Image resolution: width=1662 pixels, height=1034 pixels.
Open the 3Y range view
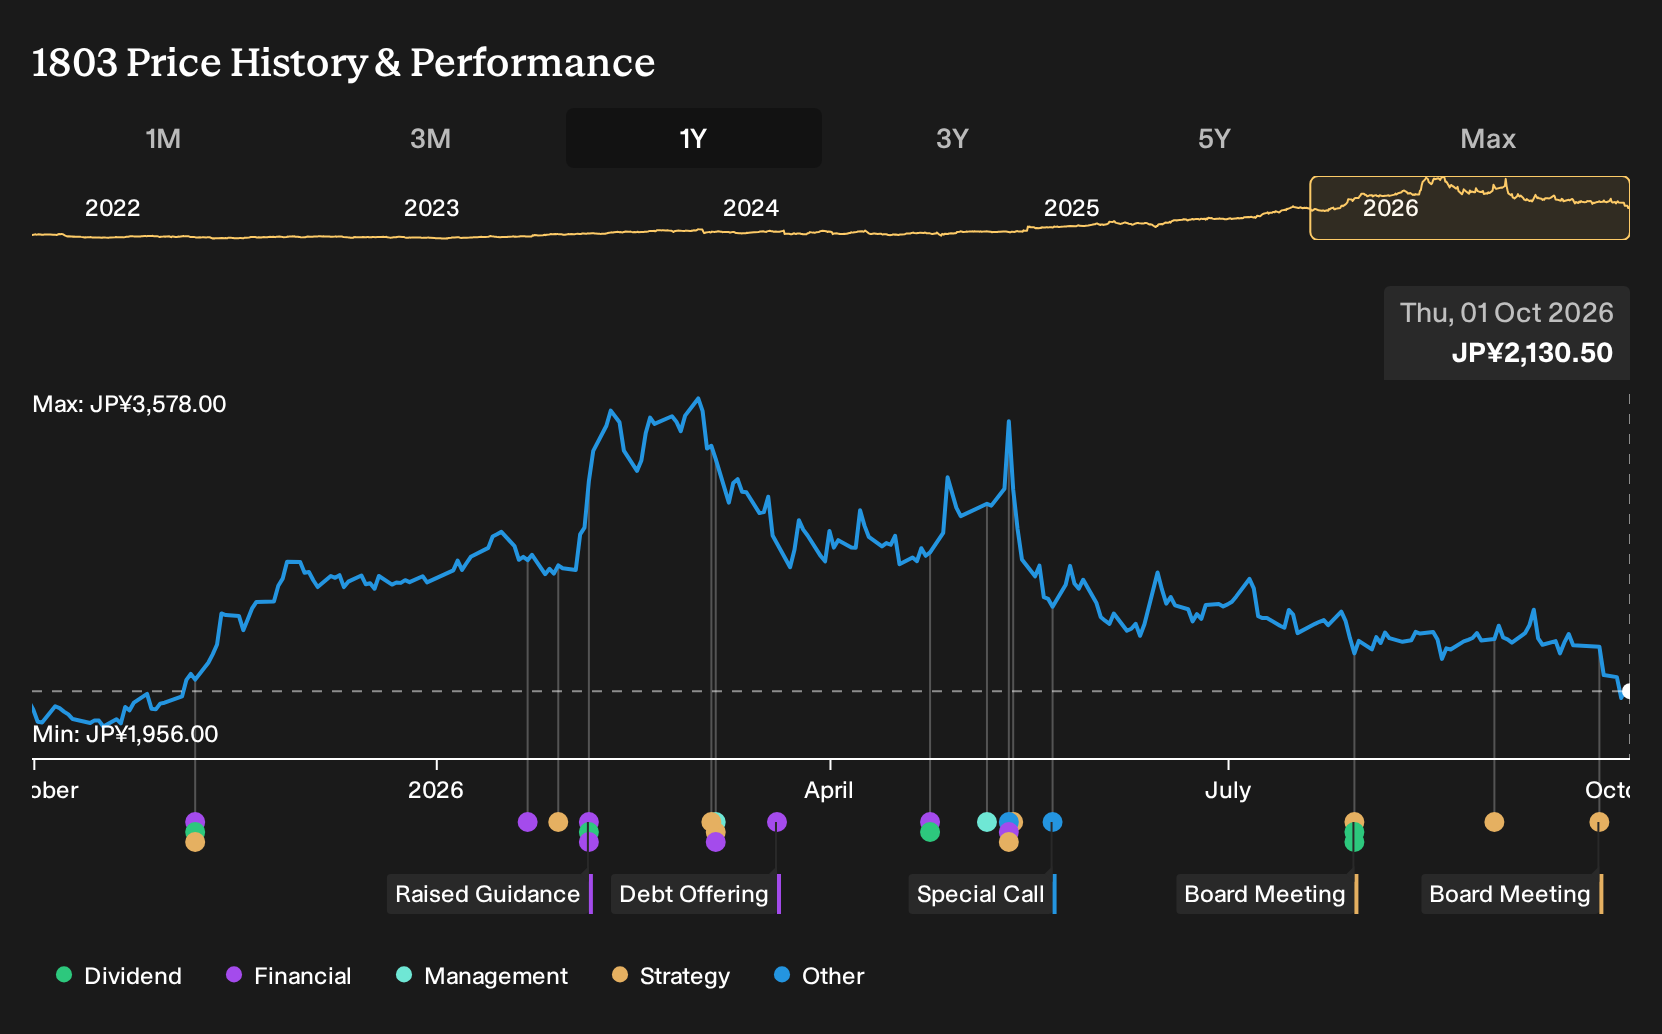pyautogui.click(x=952, y=139)
